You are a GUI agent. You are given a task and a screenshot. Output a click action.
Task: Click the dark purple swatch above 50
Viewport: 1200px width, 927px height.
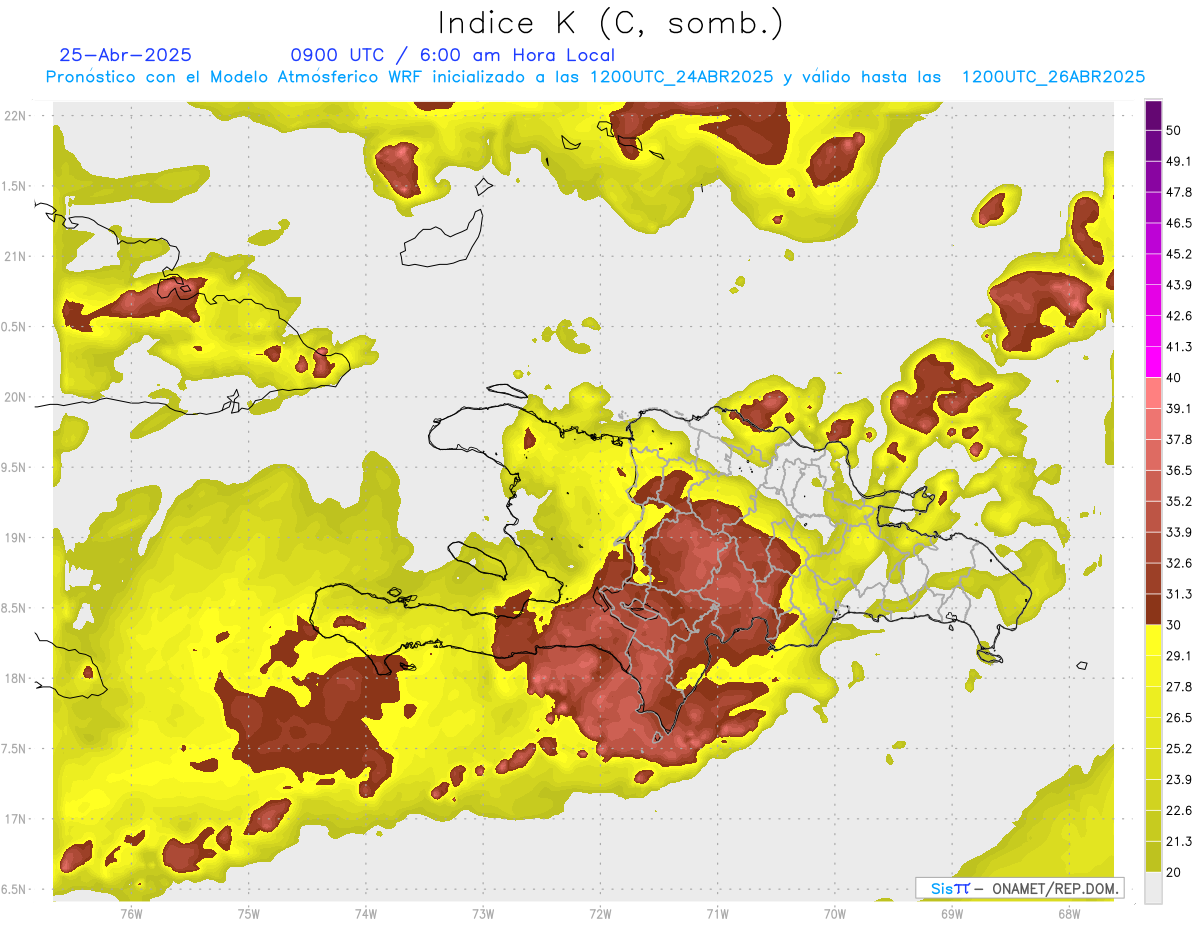[1154, 116]
